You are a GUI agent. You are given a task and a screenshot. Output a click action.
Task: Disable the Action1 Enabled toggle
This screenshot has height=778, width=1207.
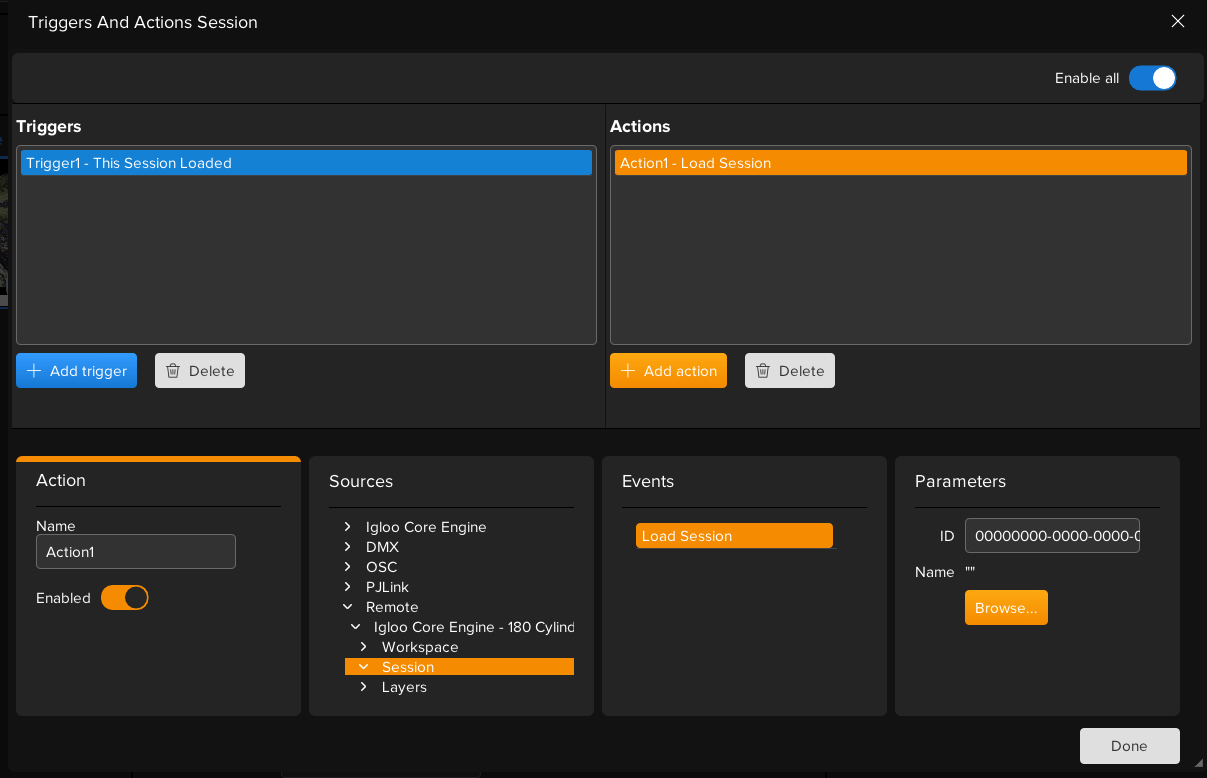click(x=125, y=598)
